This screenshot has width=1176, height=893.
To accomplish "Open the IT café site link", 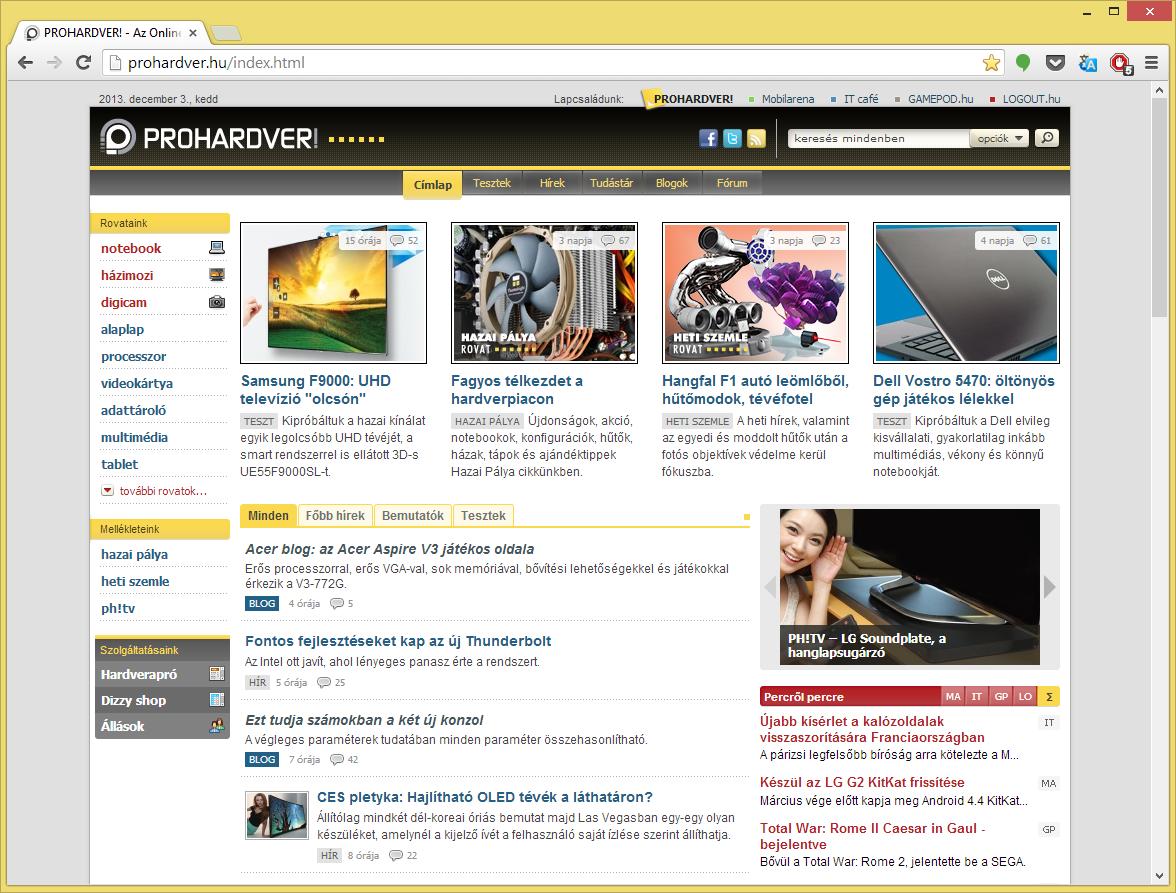I will pyautogui.click(x=861, y=99).
